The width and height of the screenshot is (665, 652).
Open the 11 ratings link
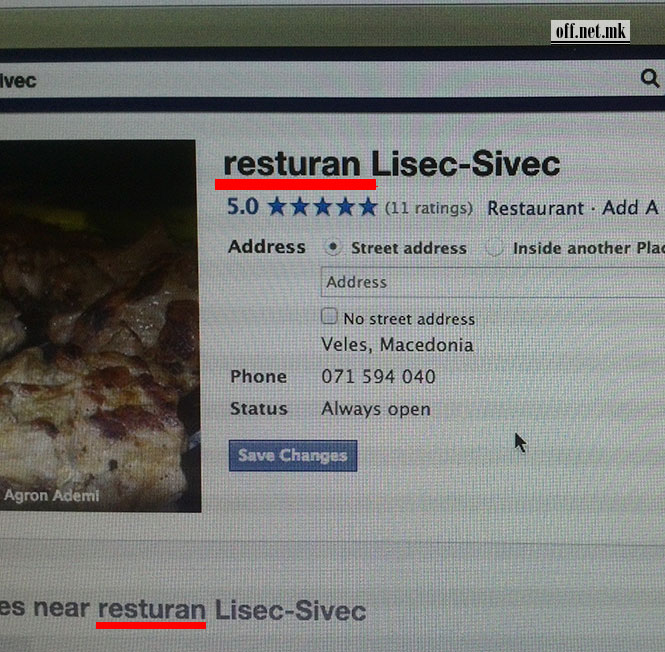pos(429,208)
